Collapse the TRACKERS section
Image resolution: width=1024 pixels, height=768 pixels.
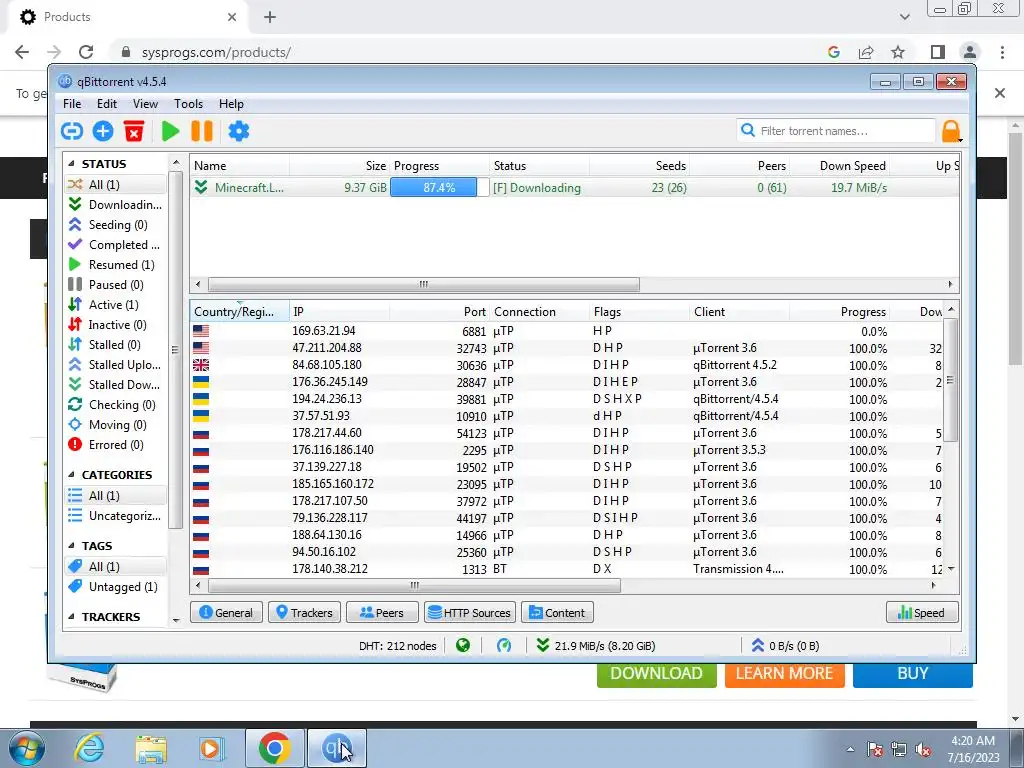[x=71, y=616]
